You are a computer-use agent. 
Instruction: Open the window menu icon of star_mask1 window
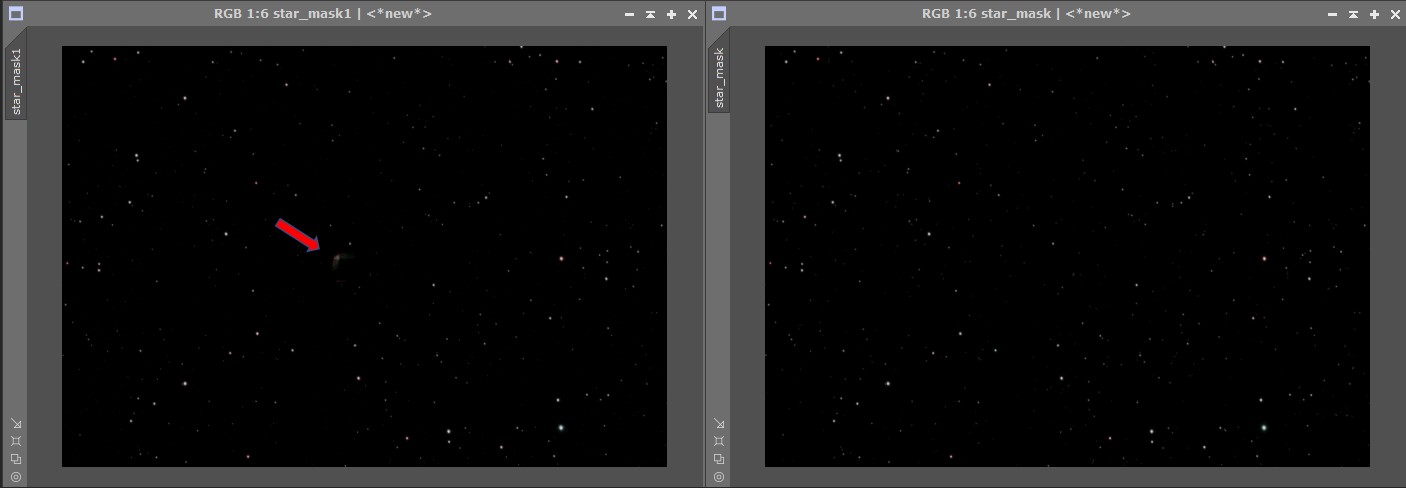click(x=15, y=14)
